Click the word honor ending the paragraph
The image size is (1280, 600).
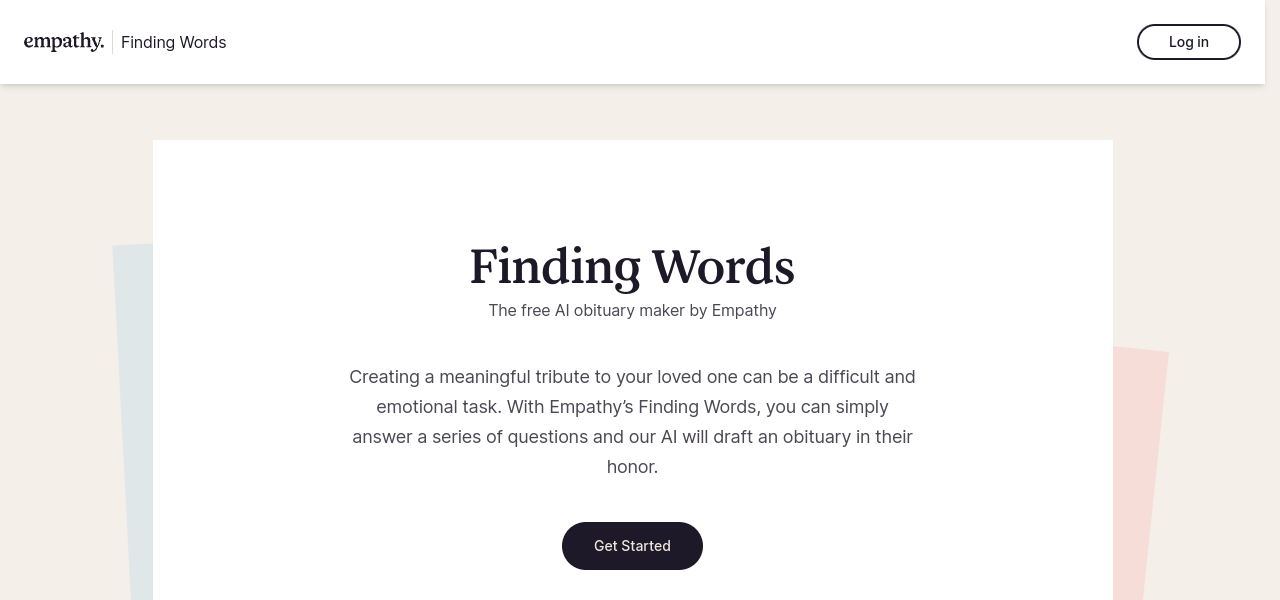tap(630, 467)
